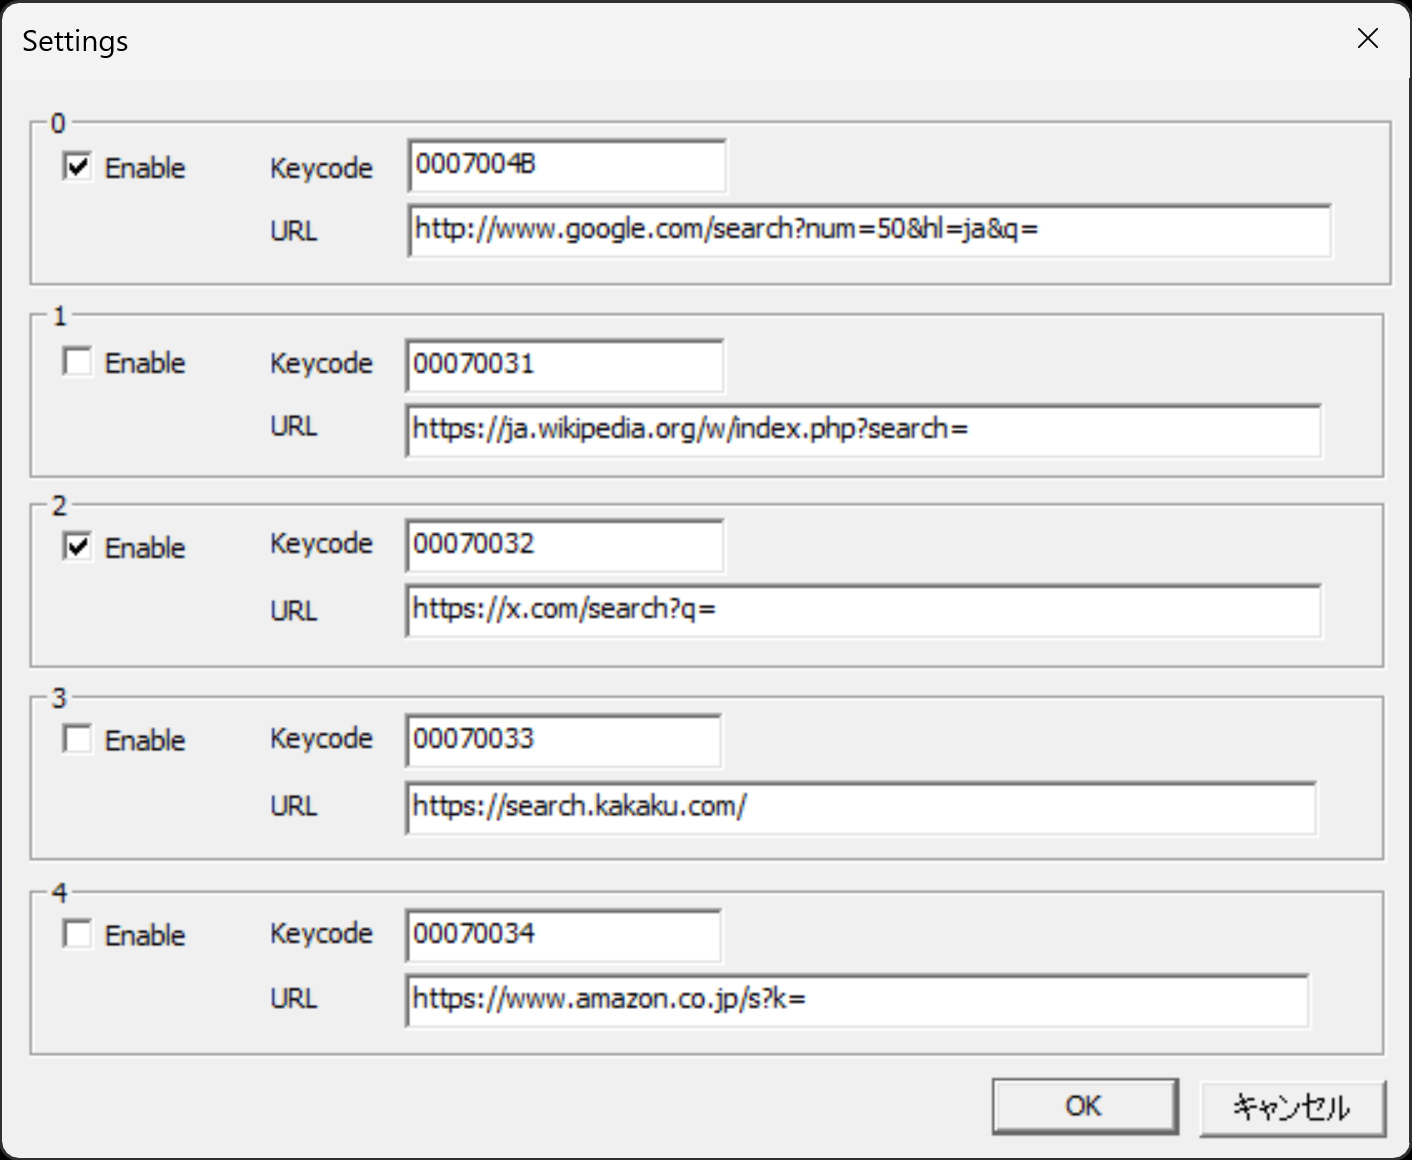Screen dimensions: 1412x1160
Task: Select the Keycode field showing 00070032
Action: pyautogui.click(x=564, y=545)
